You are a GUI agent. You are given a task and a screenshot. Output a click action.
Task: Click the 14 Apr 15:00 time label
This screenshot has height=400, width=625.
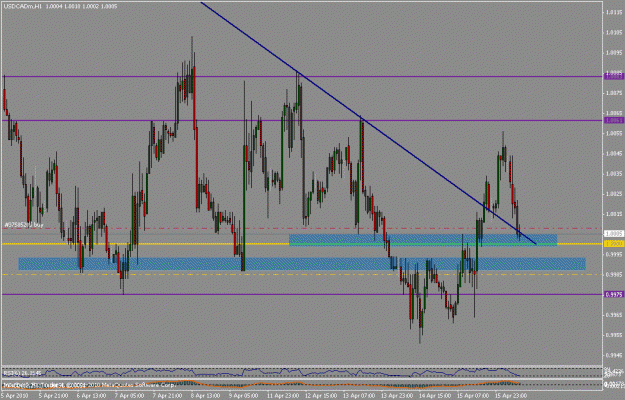(x=436, y=396)
